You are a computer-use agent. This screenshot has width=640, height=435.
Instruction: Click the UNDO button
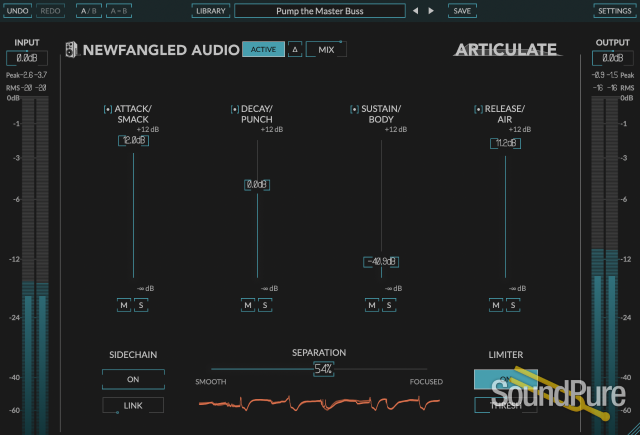tap(18, 10)
